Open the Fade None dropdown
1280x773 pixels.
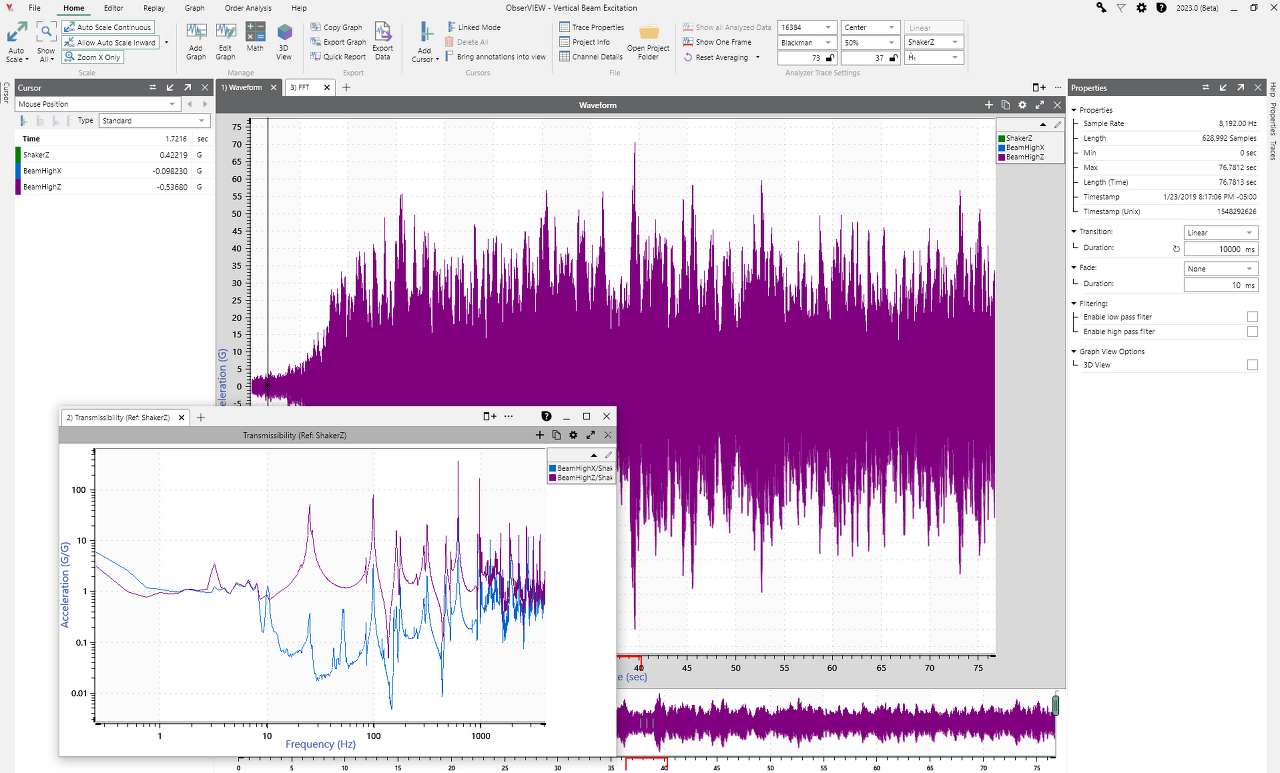tap(1220, 268)
